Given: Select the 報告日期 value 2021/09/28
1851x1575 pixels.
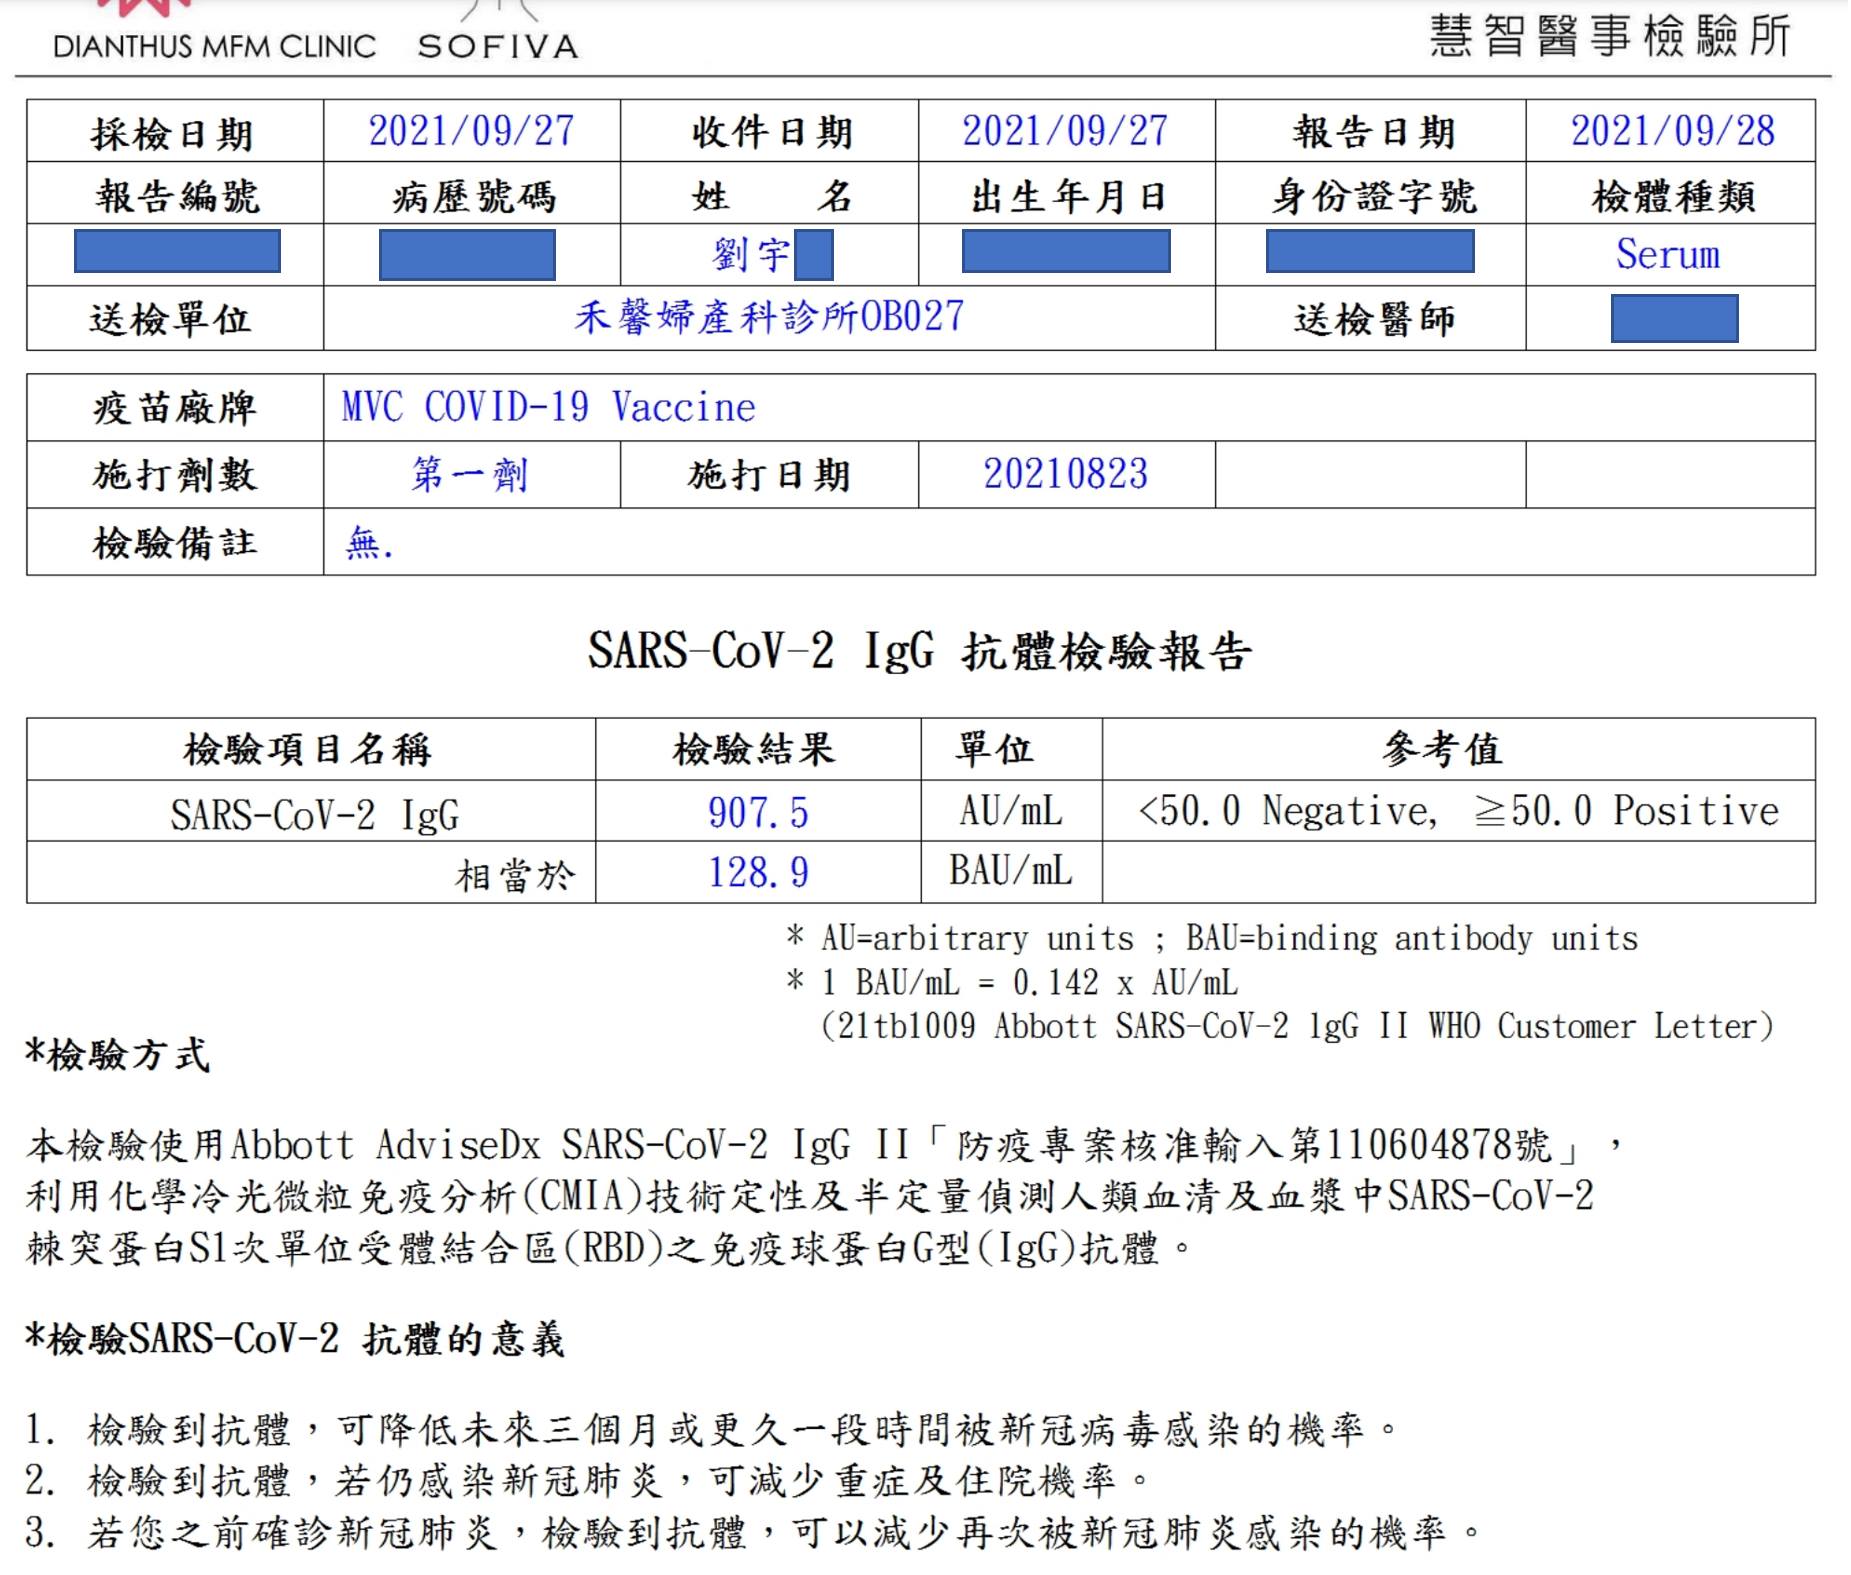Looking at the screenshot, I should pyautogui.click(x=1672, y=131).
